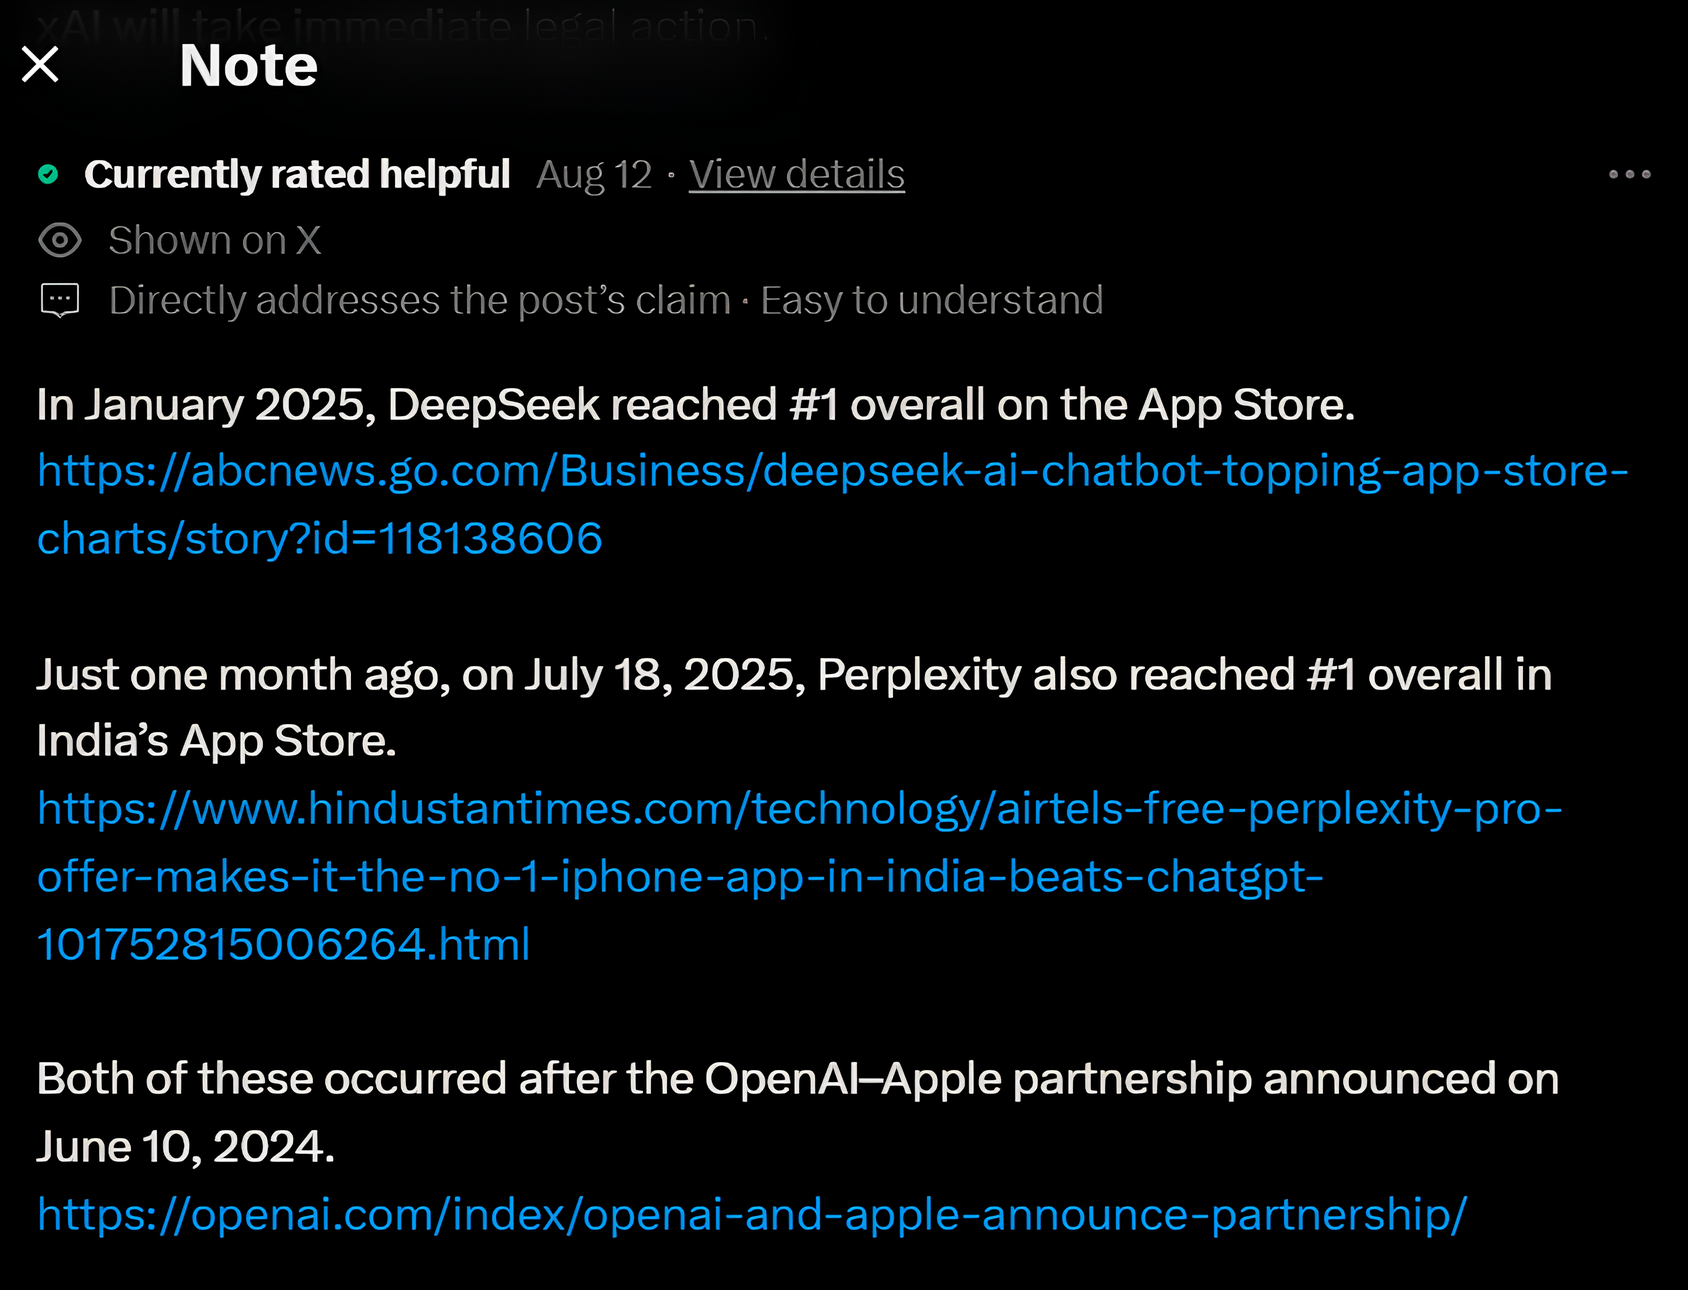Click the Easy to understand tag
Viewport: 1688px width, 1290px height.
click(931, 301)
